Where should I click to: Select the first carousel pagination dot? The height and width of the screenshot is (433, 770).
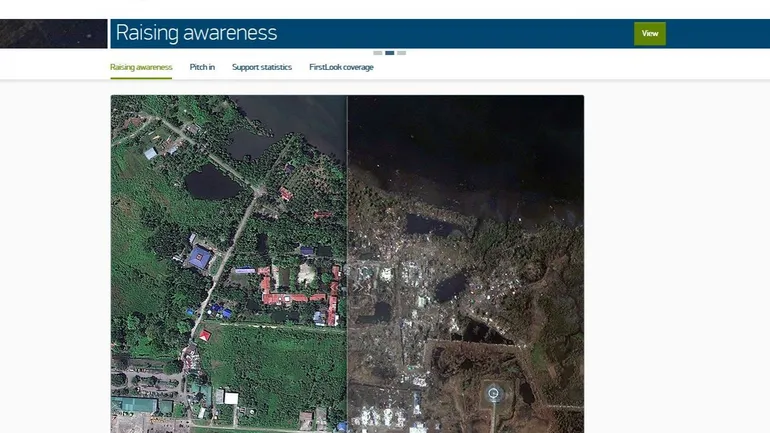(378, 52)
